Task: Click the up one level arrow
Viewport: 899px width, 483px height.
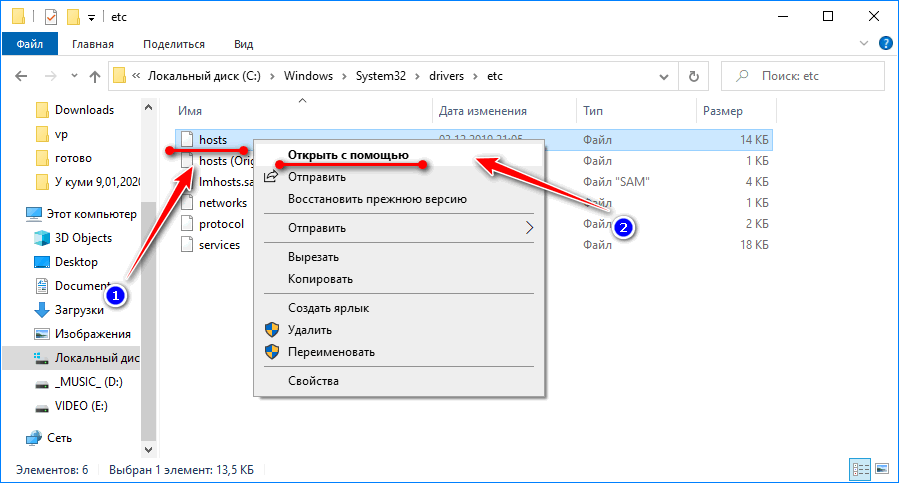Action: 95,76
